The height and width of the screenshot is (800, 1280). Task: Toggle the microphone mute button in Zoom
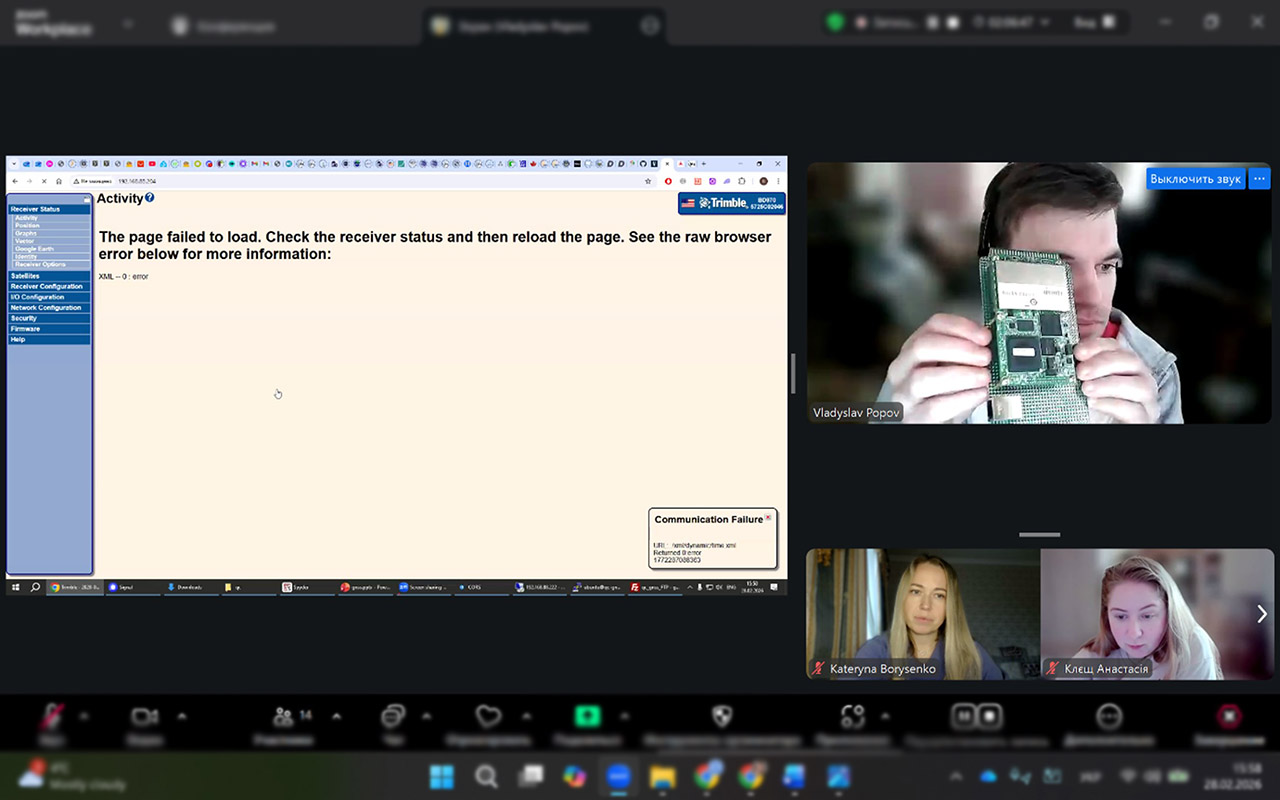coord(51,716)
